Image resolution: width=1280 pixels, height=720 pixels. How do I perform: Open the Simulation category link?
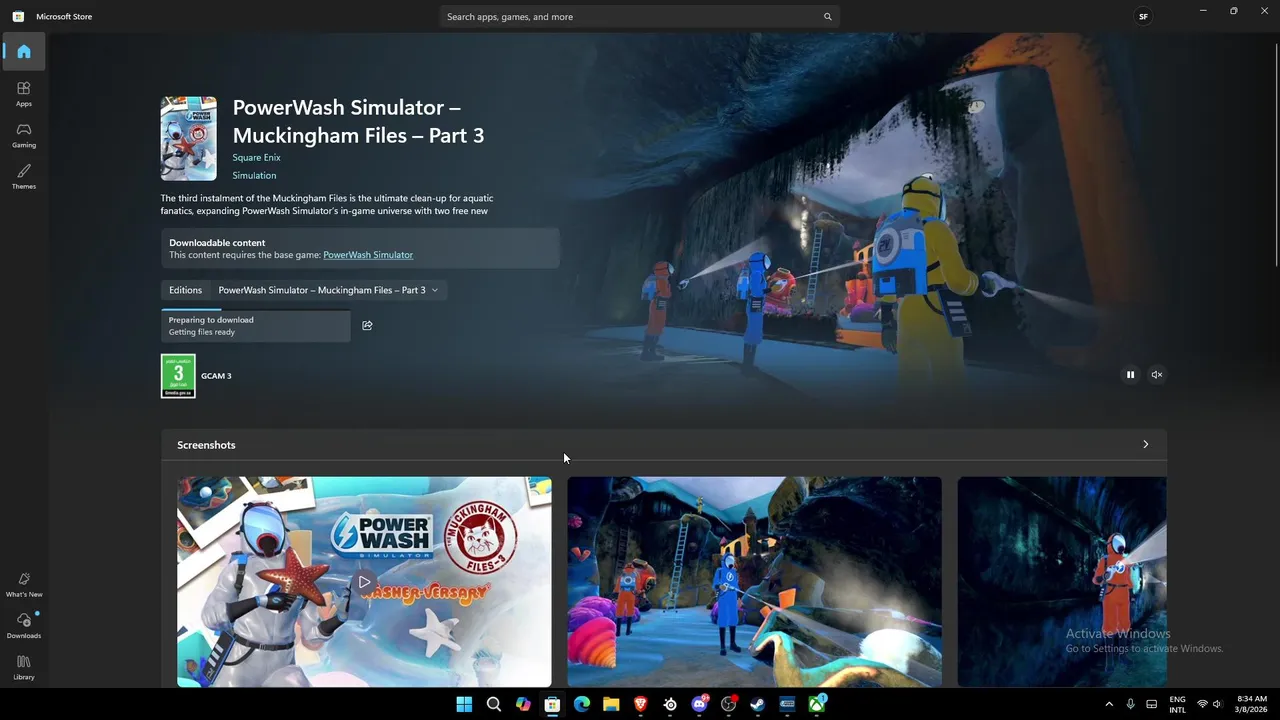point(254,175)
